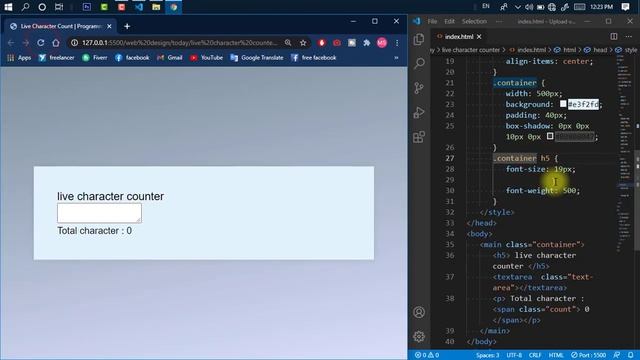Open the Search view in VS Code
640x360 pixels.
419,63
